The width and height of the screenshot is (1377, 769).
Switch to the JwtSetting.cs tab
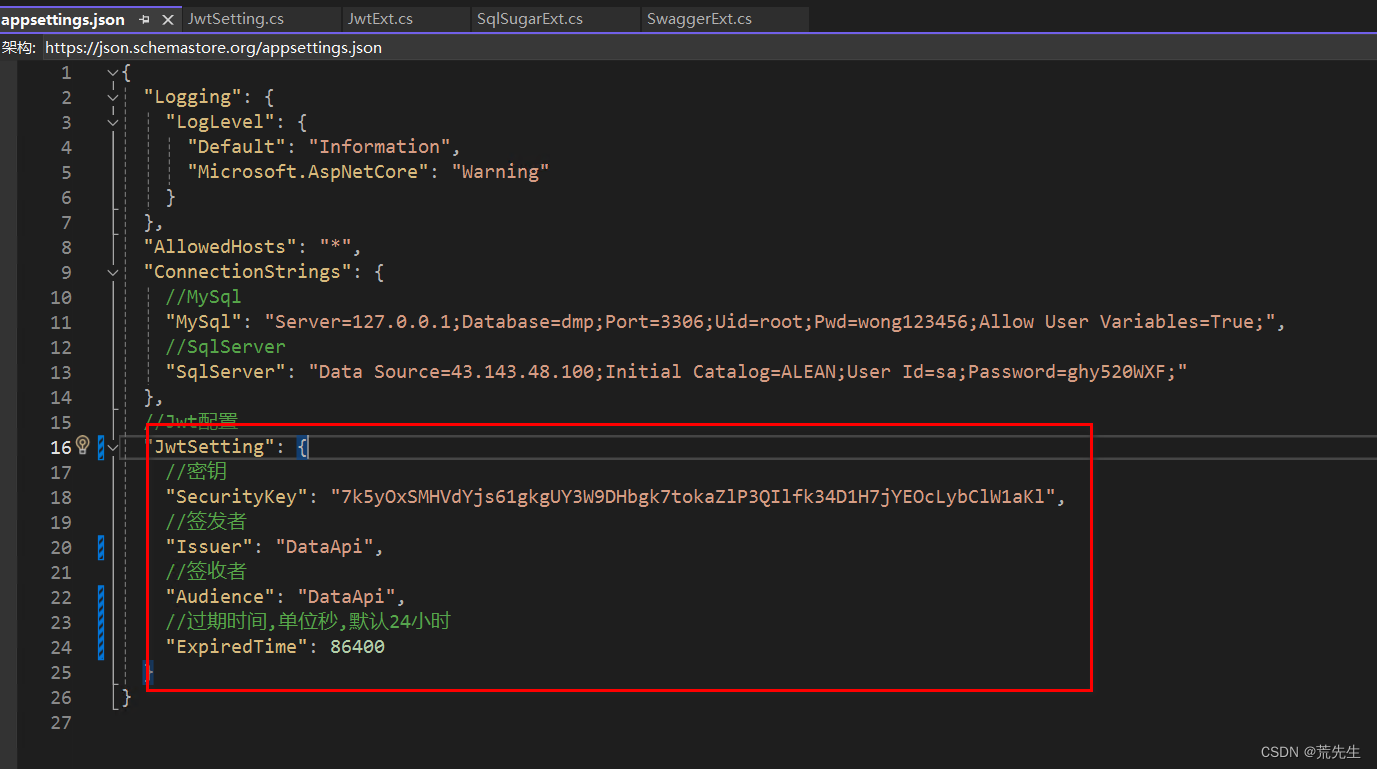(235, 19)
